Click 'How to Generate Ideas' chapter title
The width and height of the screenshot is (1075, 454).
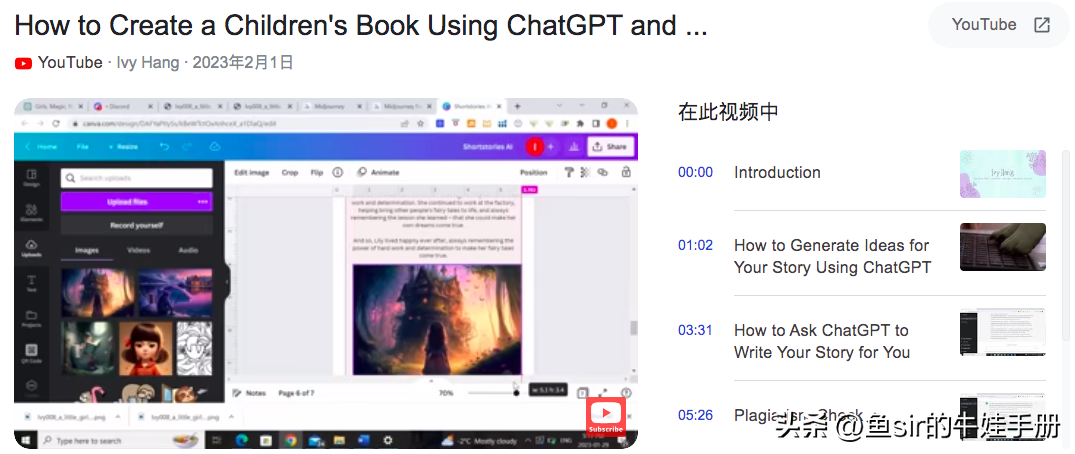point(832,256)
